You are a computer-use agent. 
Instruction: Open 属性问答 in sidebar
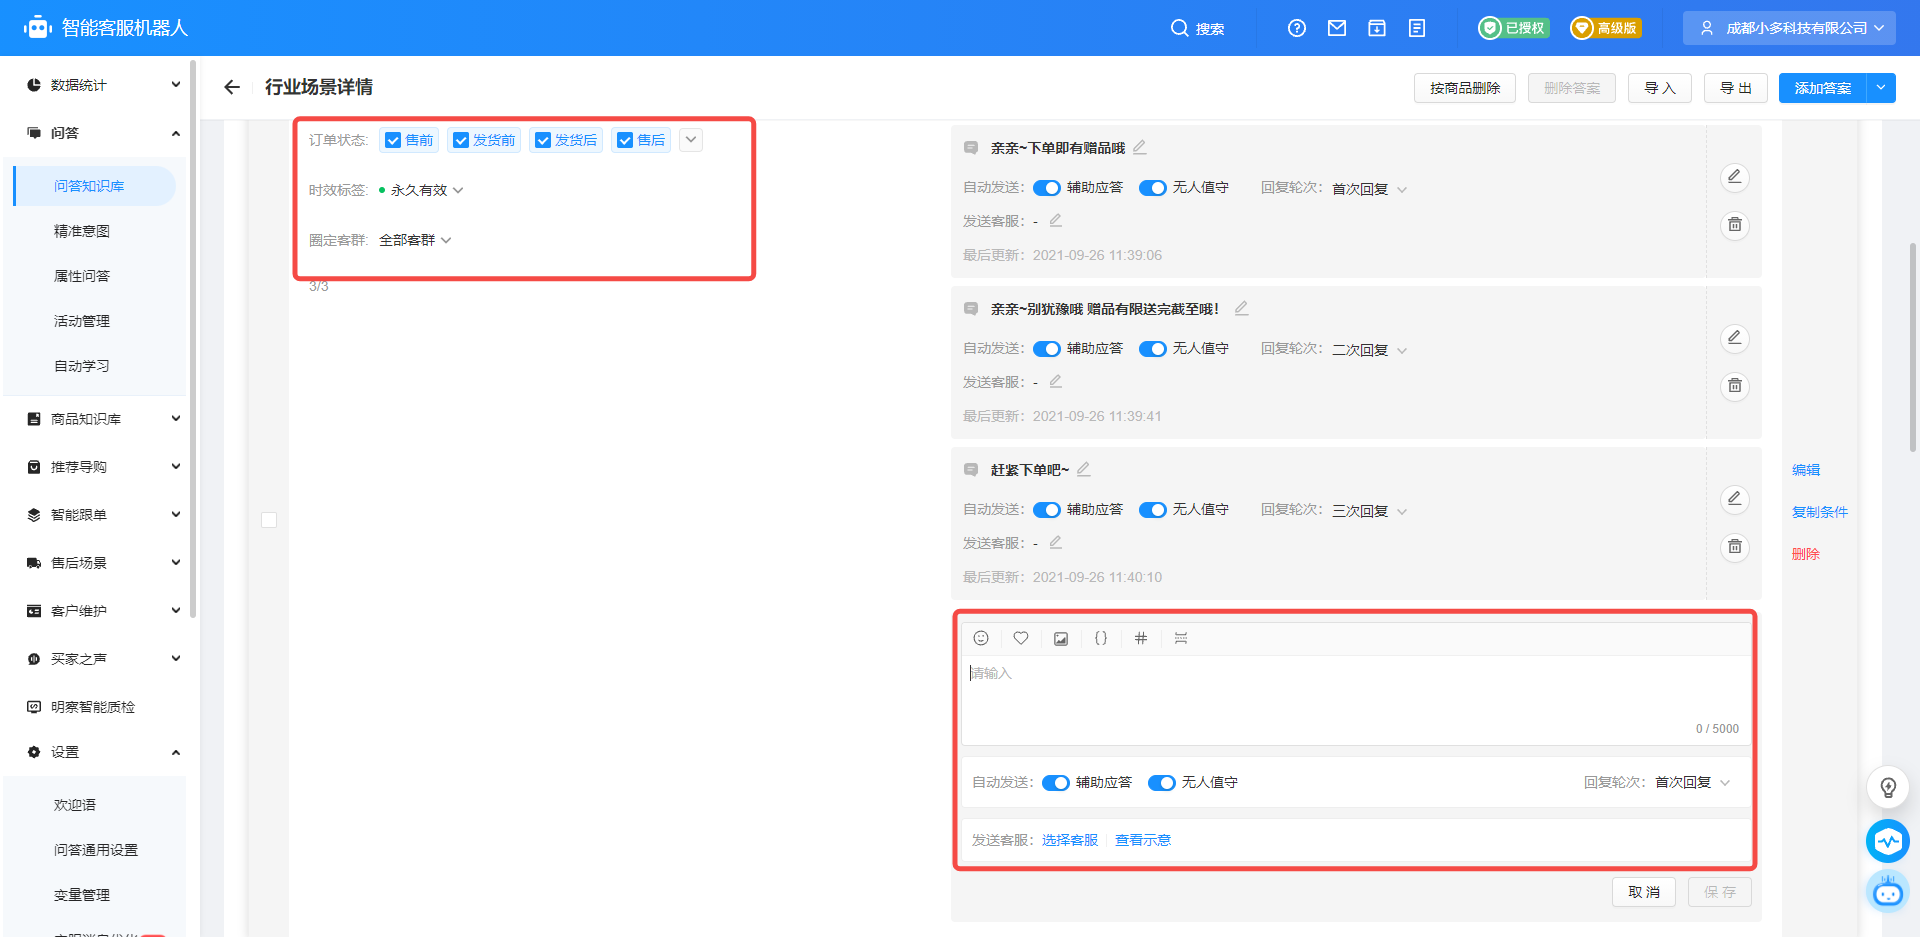point(82,276)
